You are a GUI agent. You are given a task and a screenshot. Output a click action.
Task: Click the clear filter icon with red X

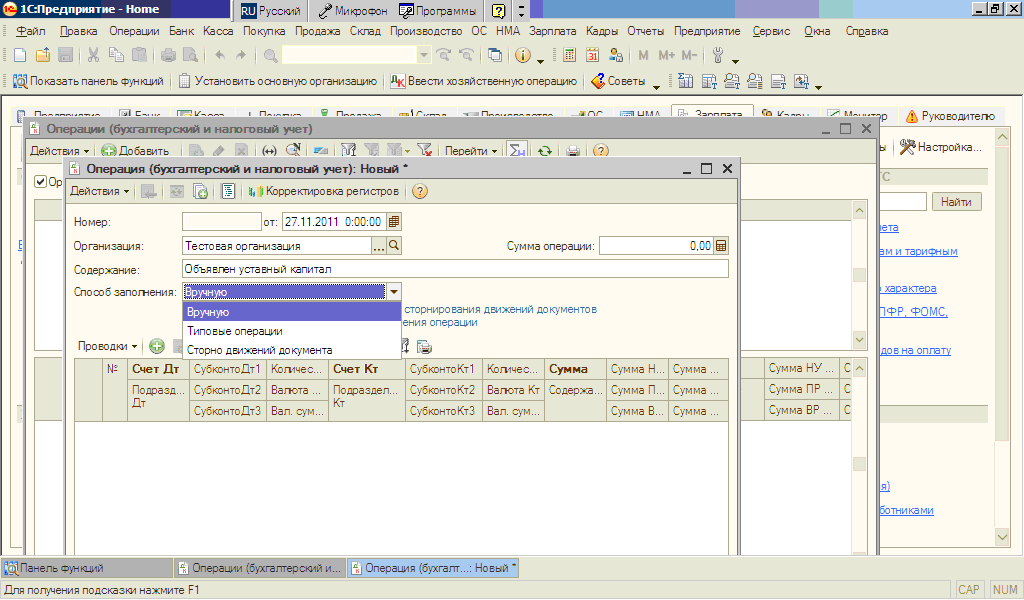(424, 151)
